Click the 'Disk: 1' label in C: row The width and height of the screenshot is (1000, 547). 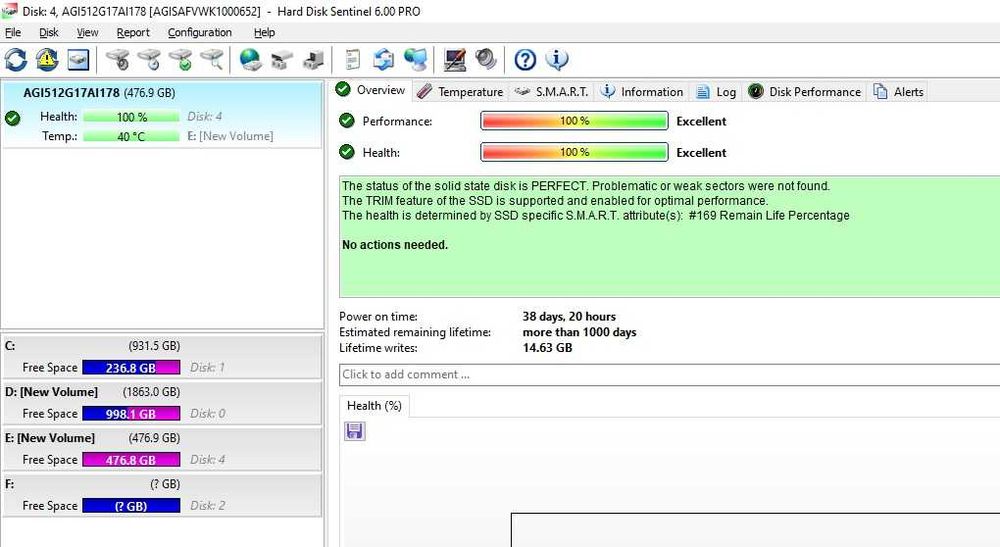click(x=207, y=368)
